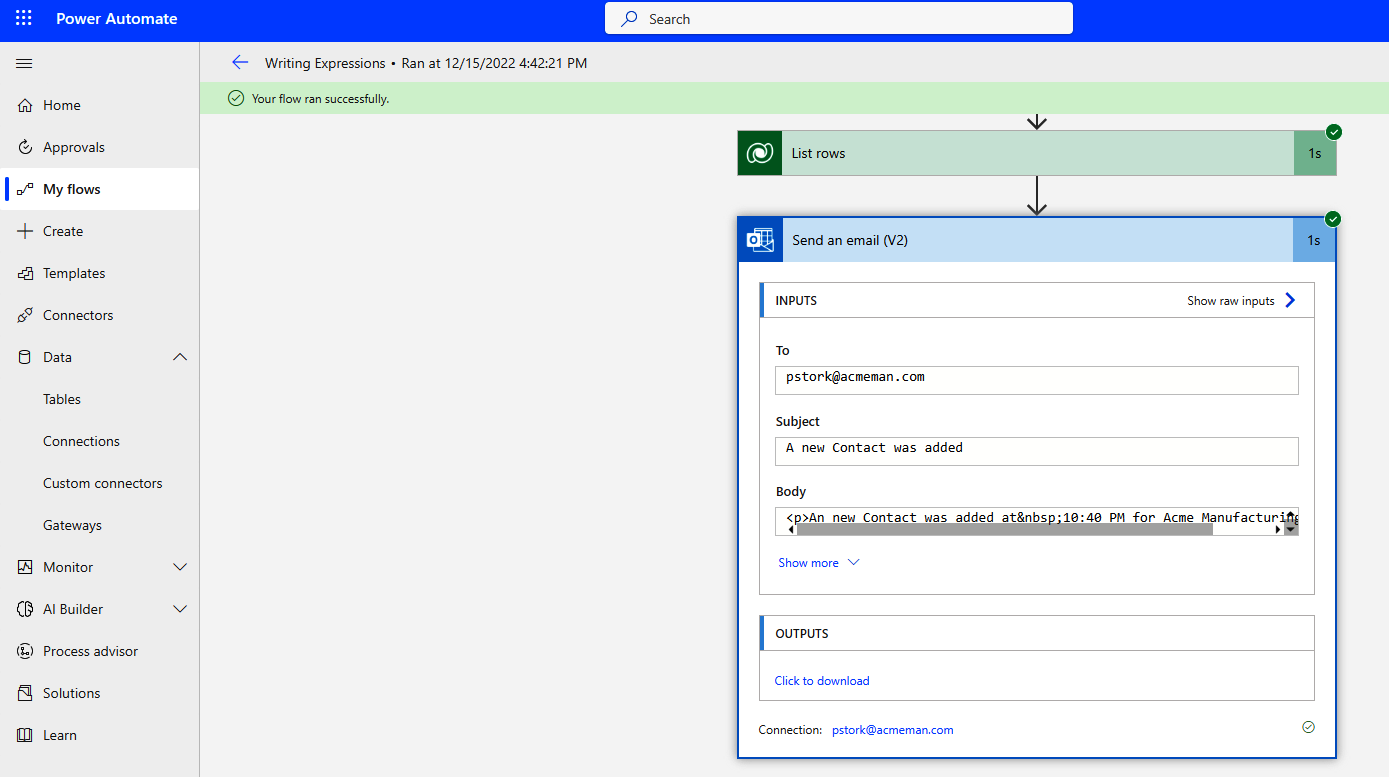The height and width of the screenshot is (777, 1389).
Task: Open Approvals in the navigation
Action: click(x=74, y=147)
